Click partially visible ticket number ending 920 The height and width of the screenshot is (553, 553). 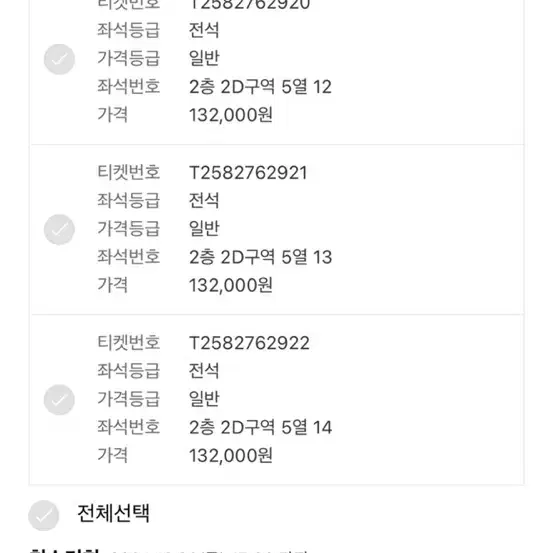[249, 5]
